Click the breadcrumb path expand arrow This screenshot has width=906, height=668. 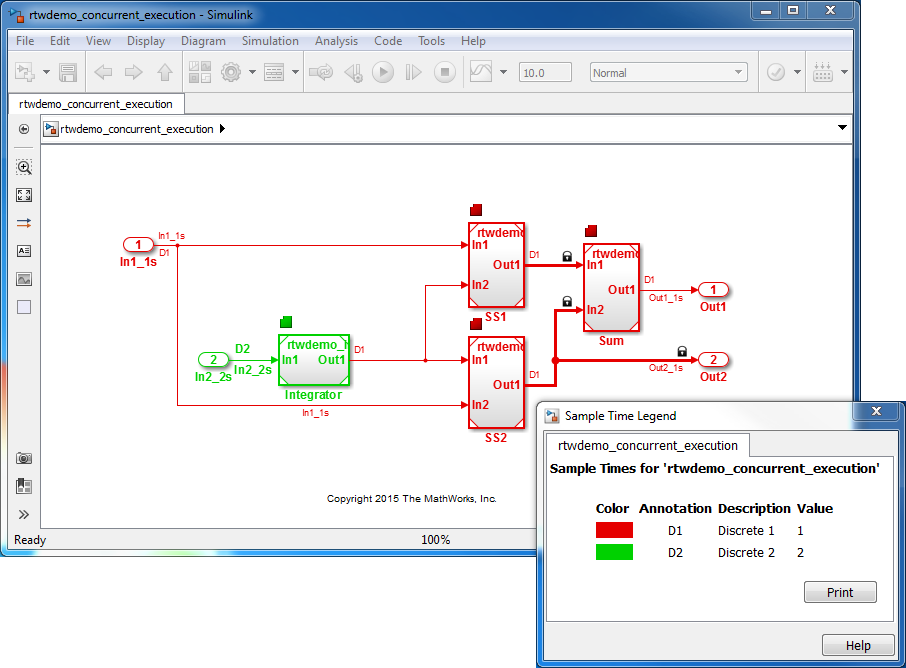[222, 129]
